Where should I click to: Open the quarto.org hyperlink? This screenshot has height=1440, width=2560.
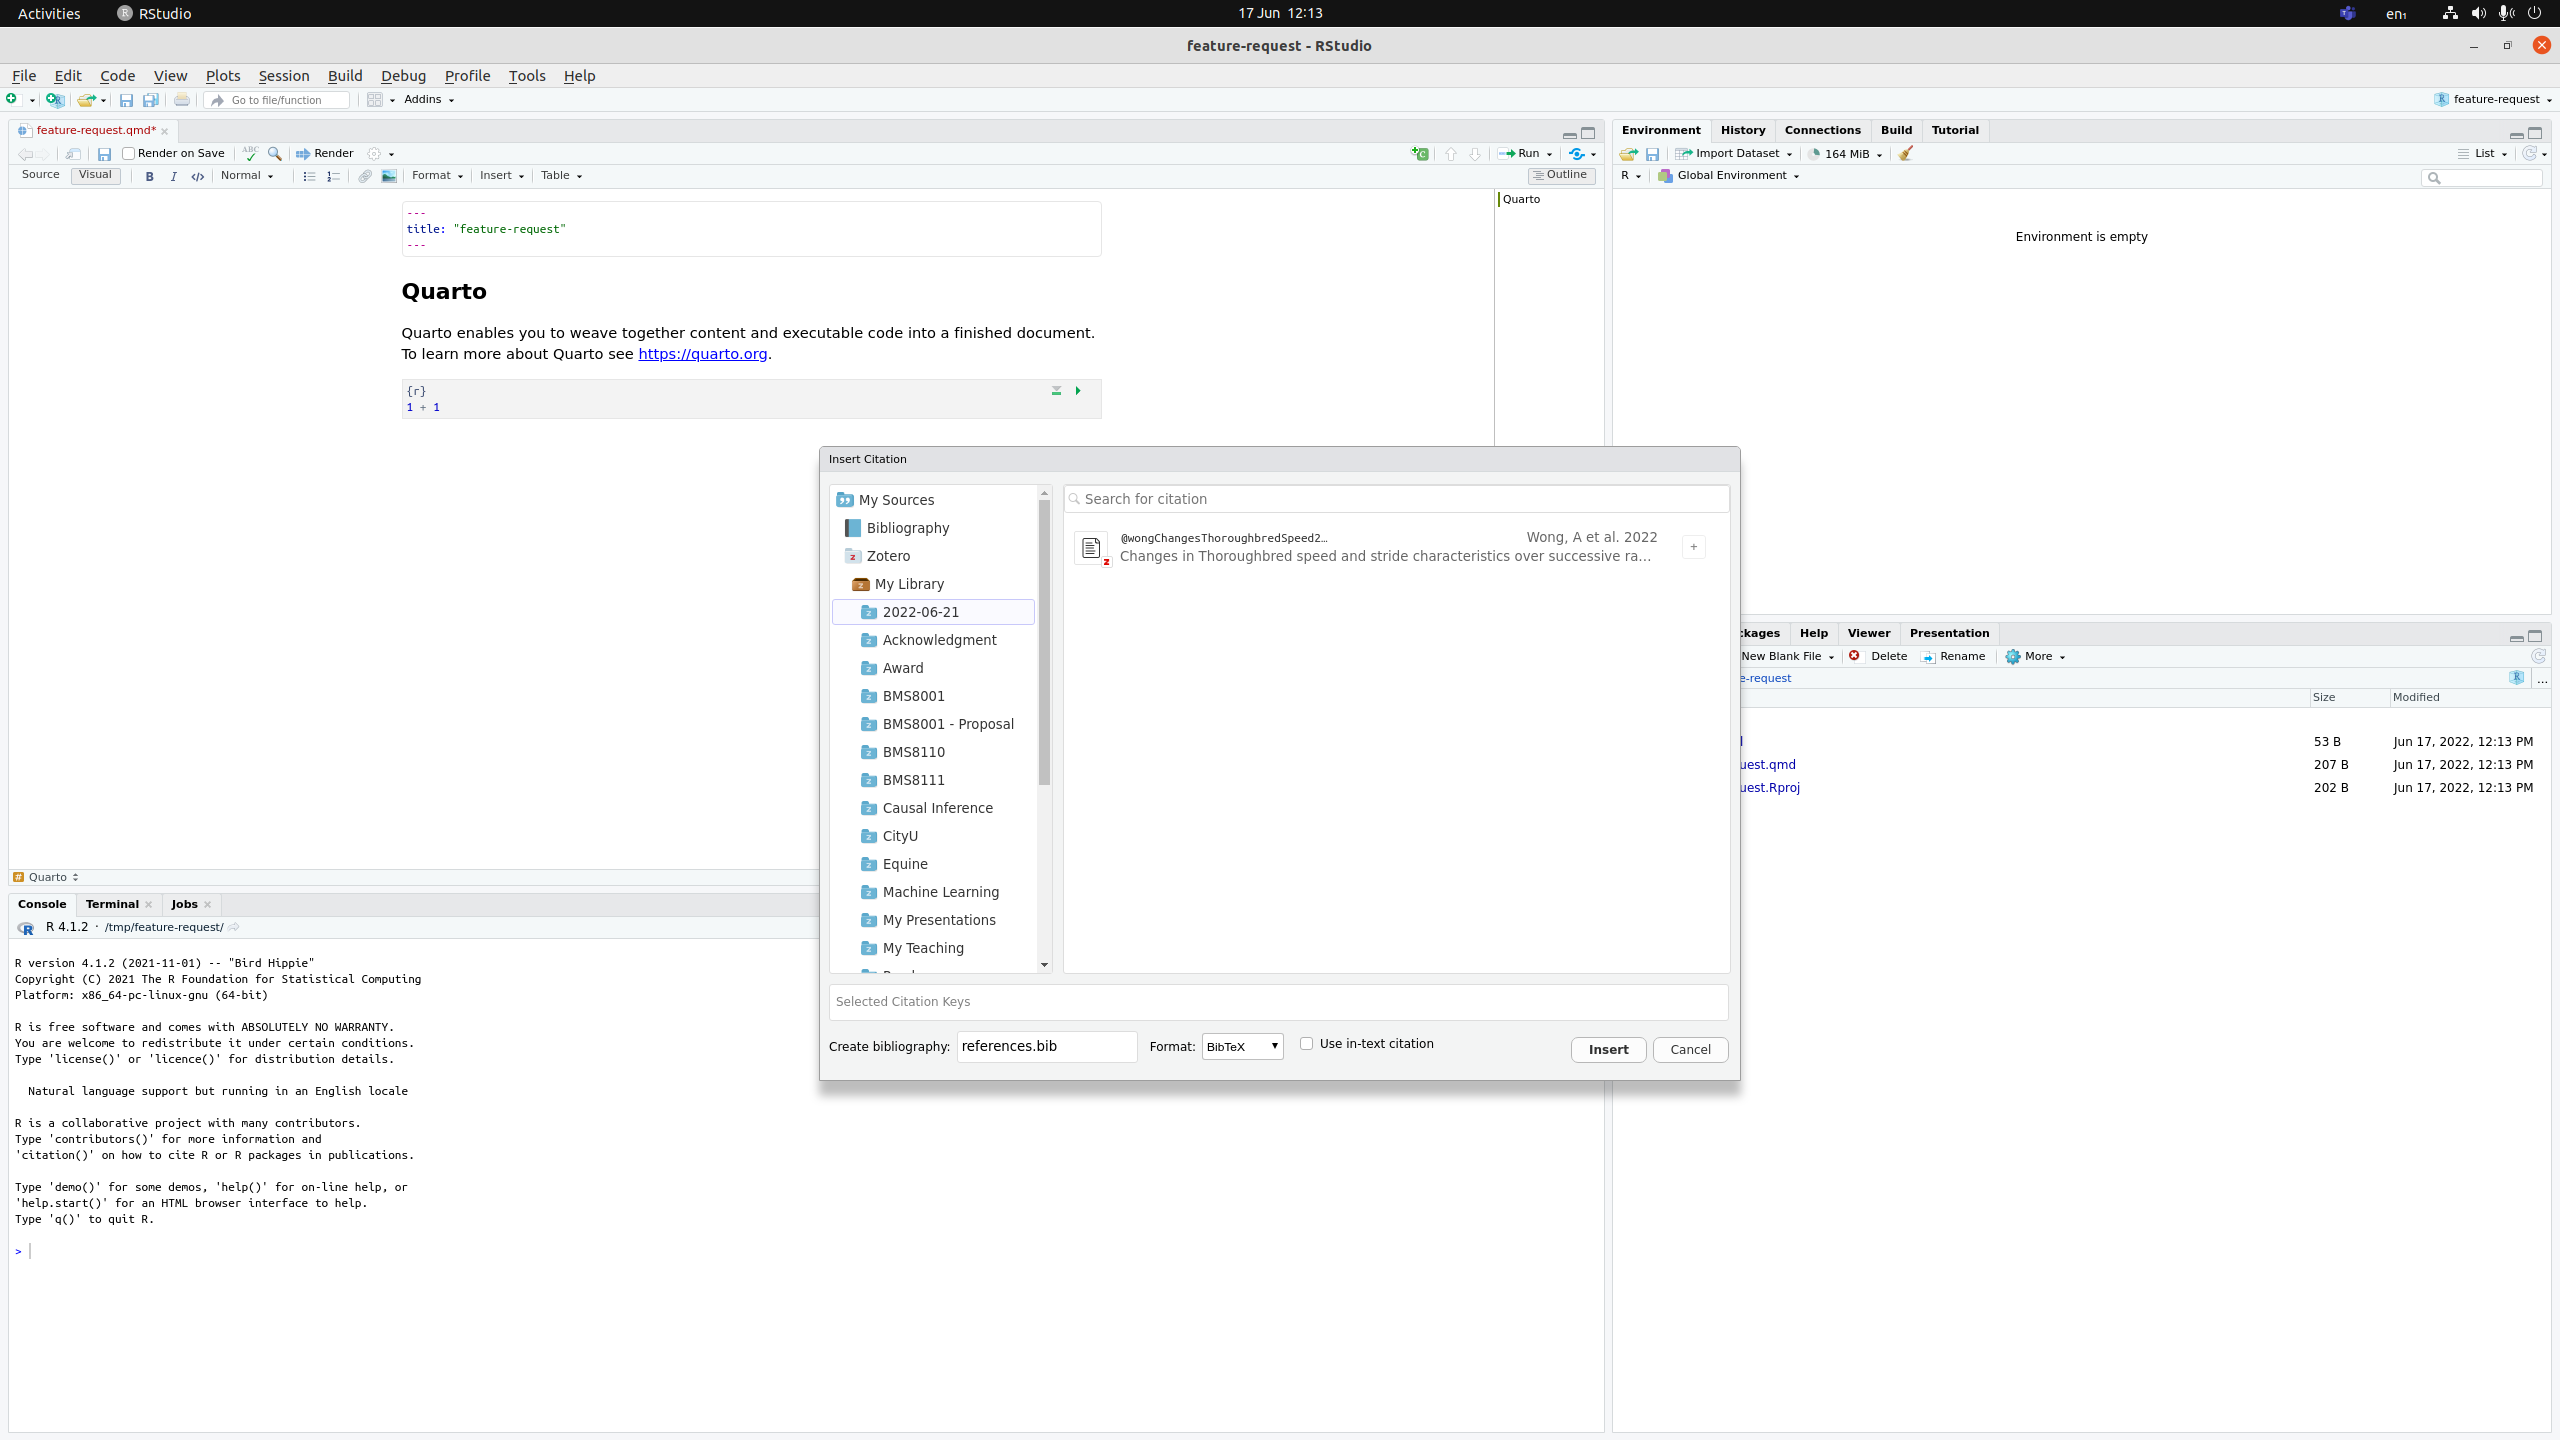point(702,354)
